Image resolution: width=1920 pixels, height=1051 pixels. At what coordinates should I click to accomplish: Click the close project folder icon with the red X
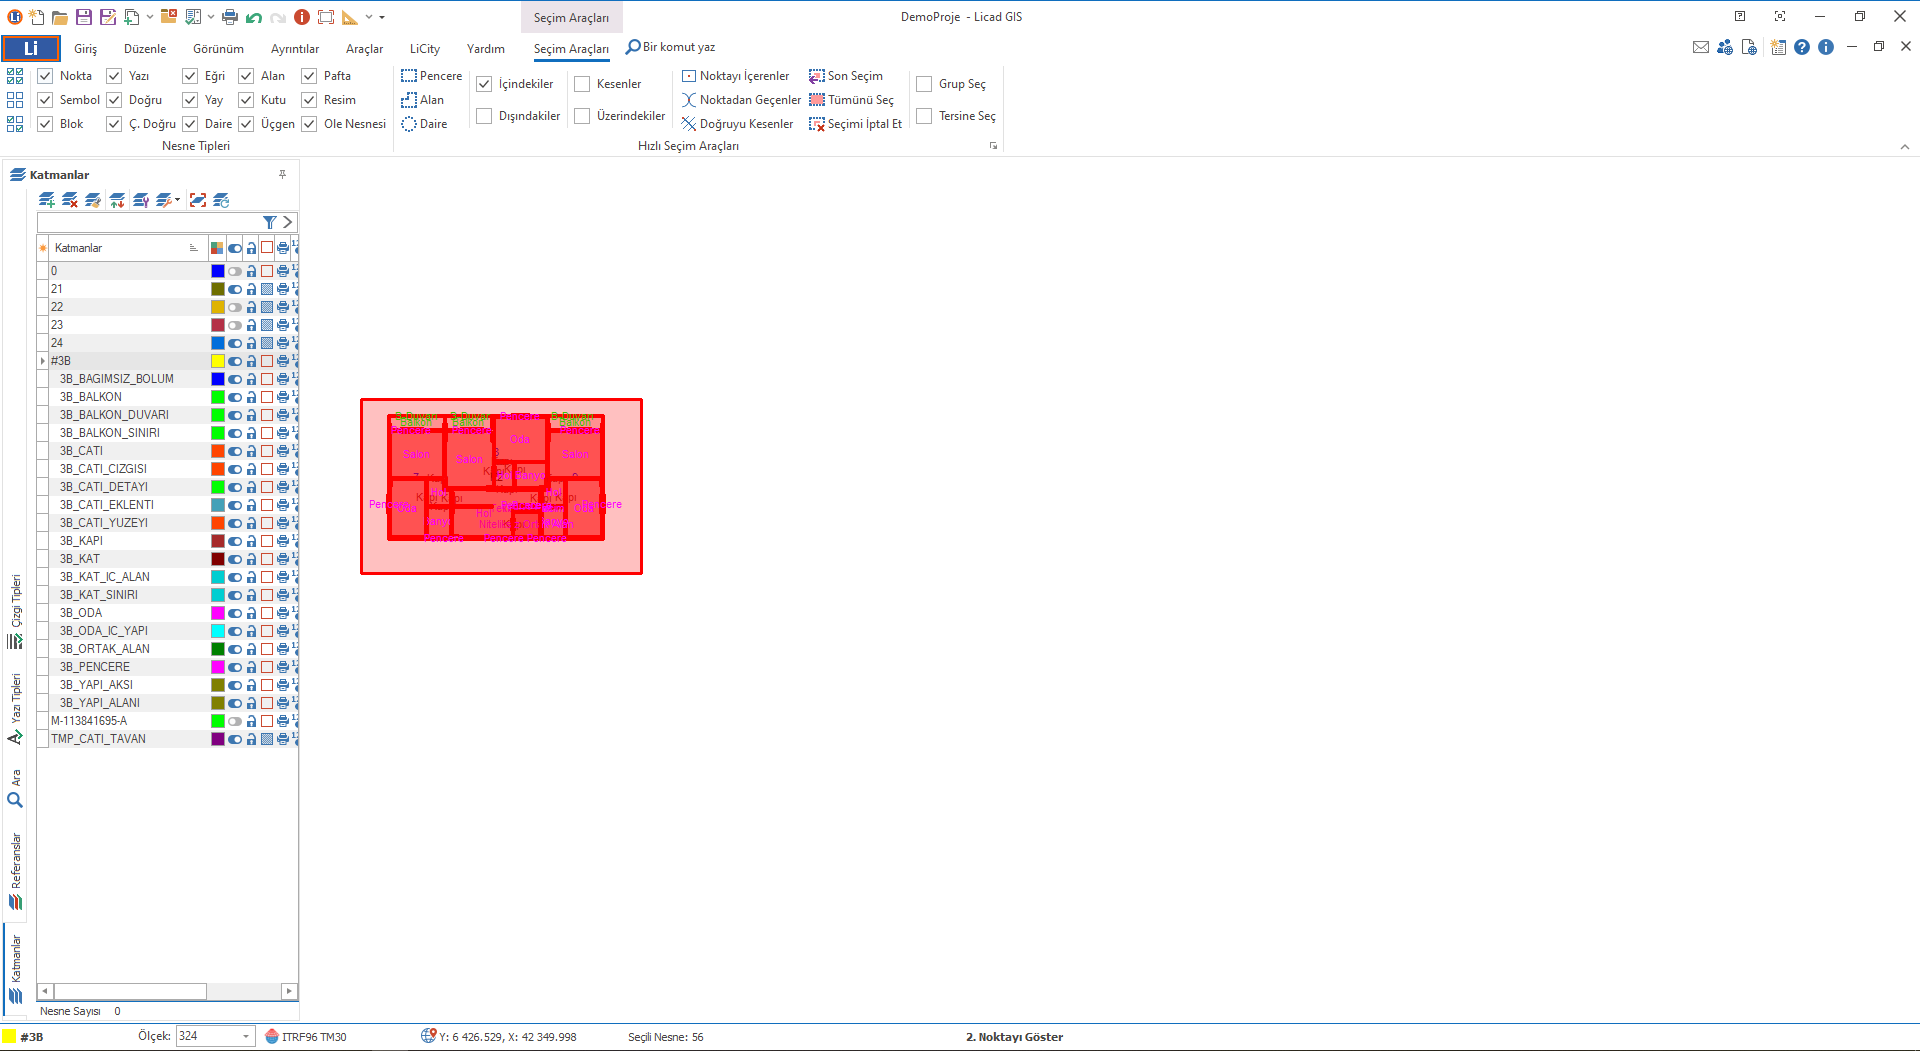(x=169, y=17)
